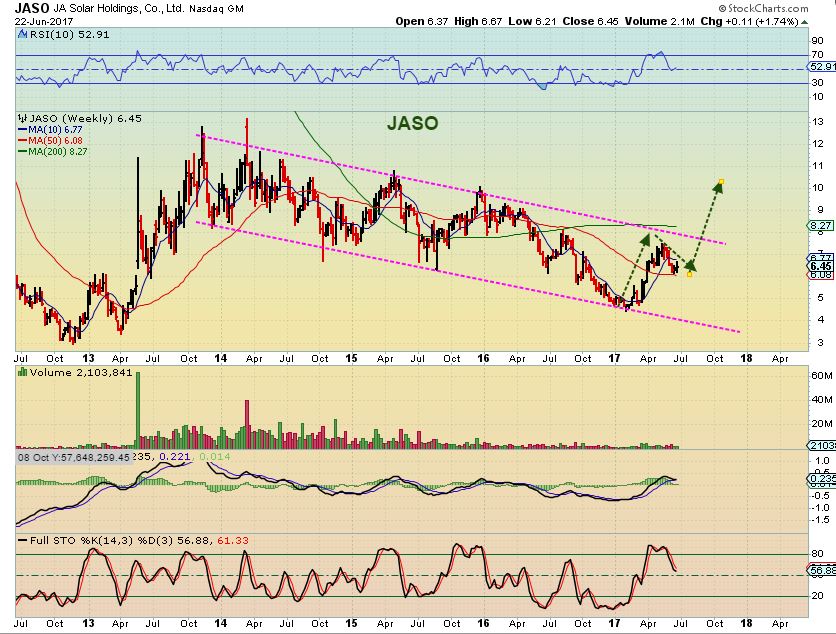The width and height of the screenshot is (836, 634).
Task: Click the 56.88 stochastic tag on right axis
Action: click(822, 570)
